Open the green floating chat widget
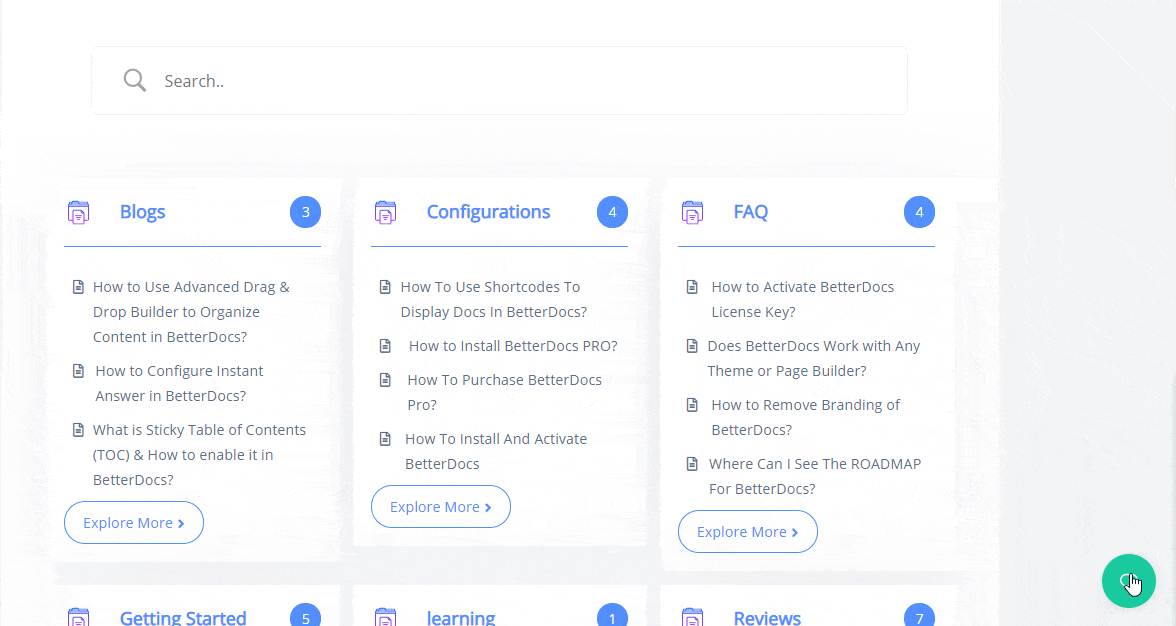The width and height of the screenshot is (1176, 626). [x=1129, y=581]
